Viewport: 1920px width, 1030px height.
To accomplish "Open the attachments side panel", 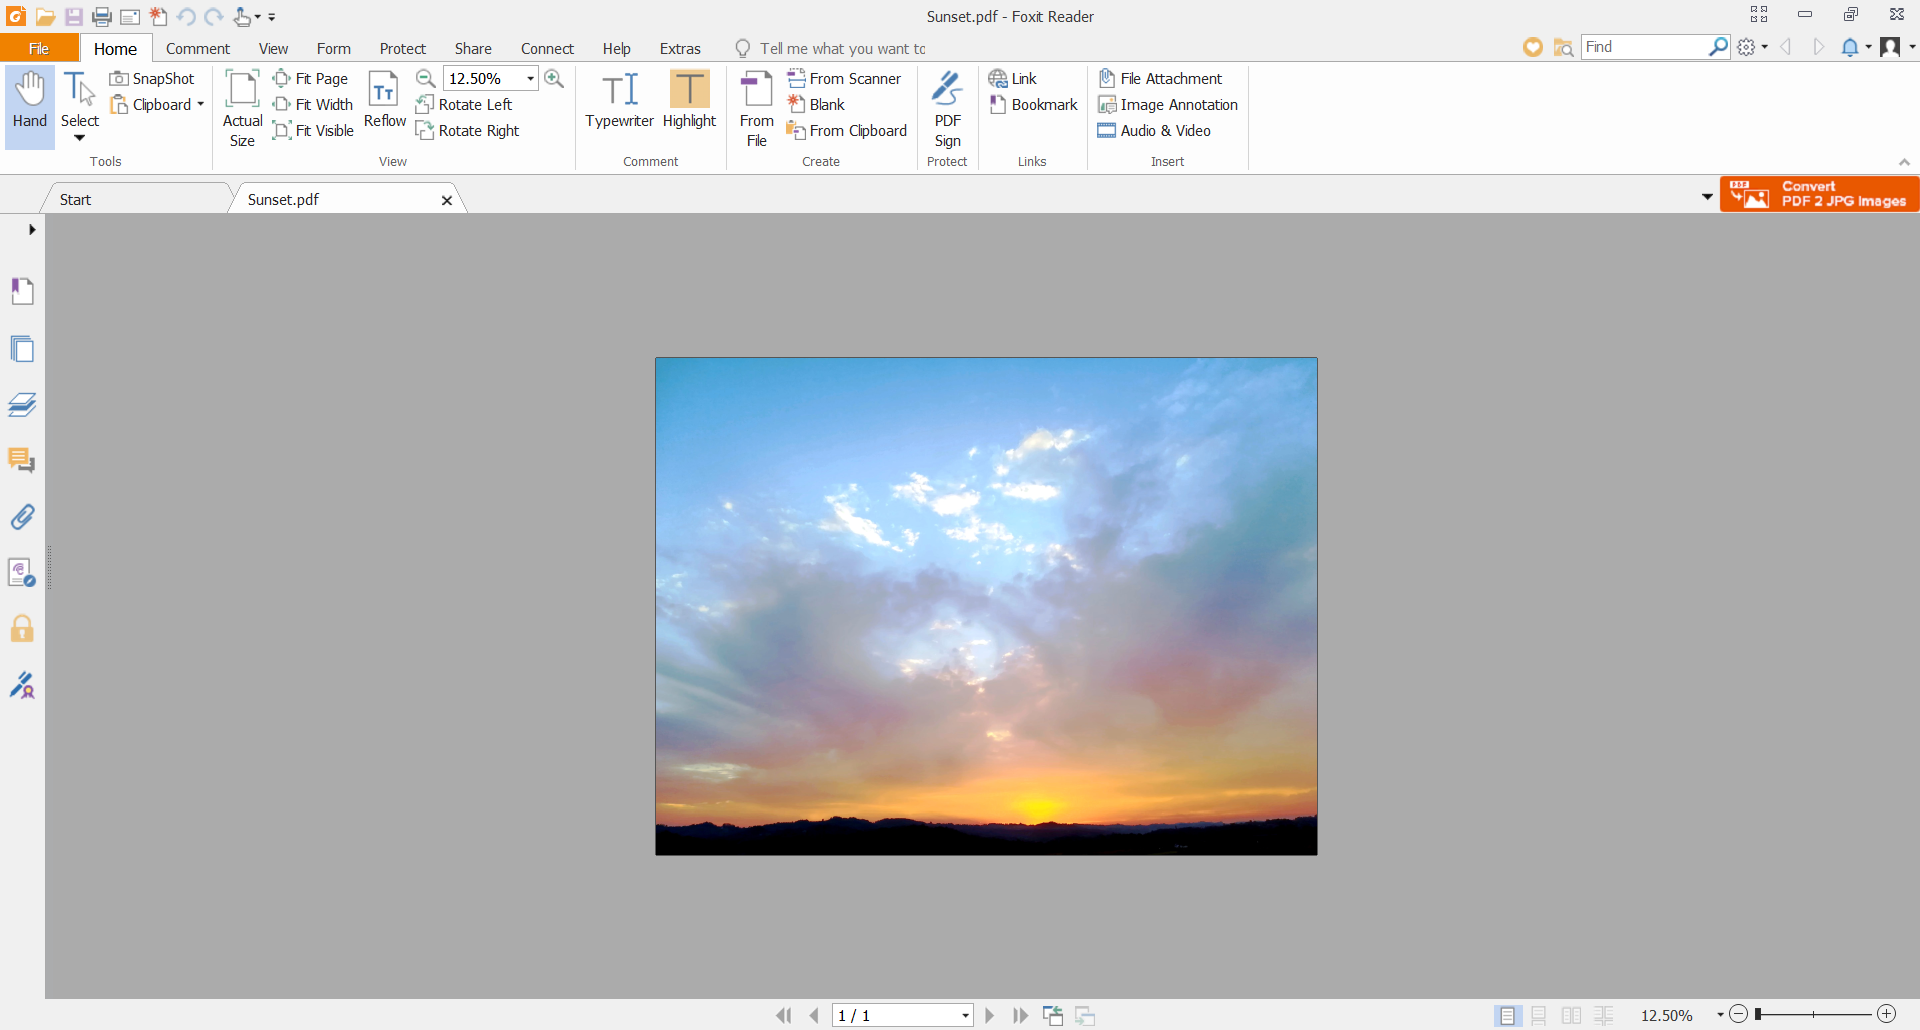I will click(22, 517).
